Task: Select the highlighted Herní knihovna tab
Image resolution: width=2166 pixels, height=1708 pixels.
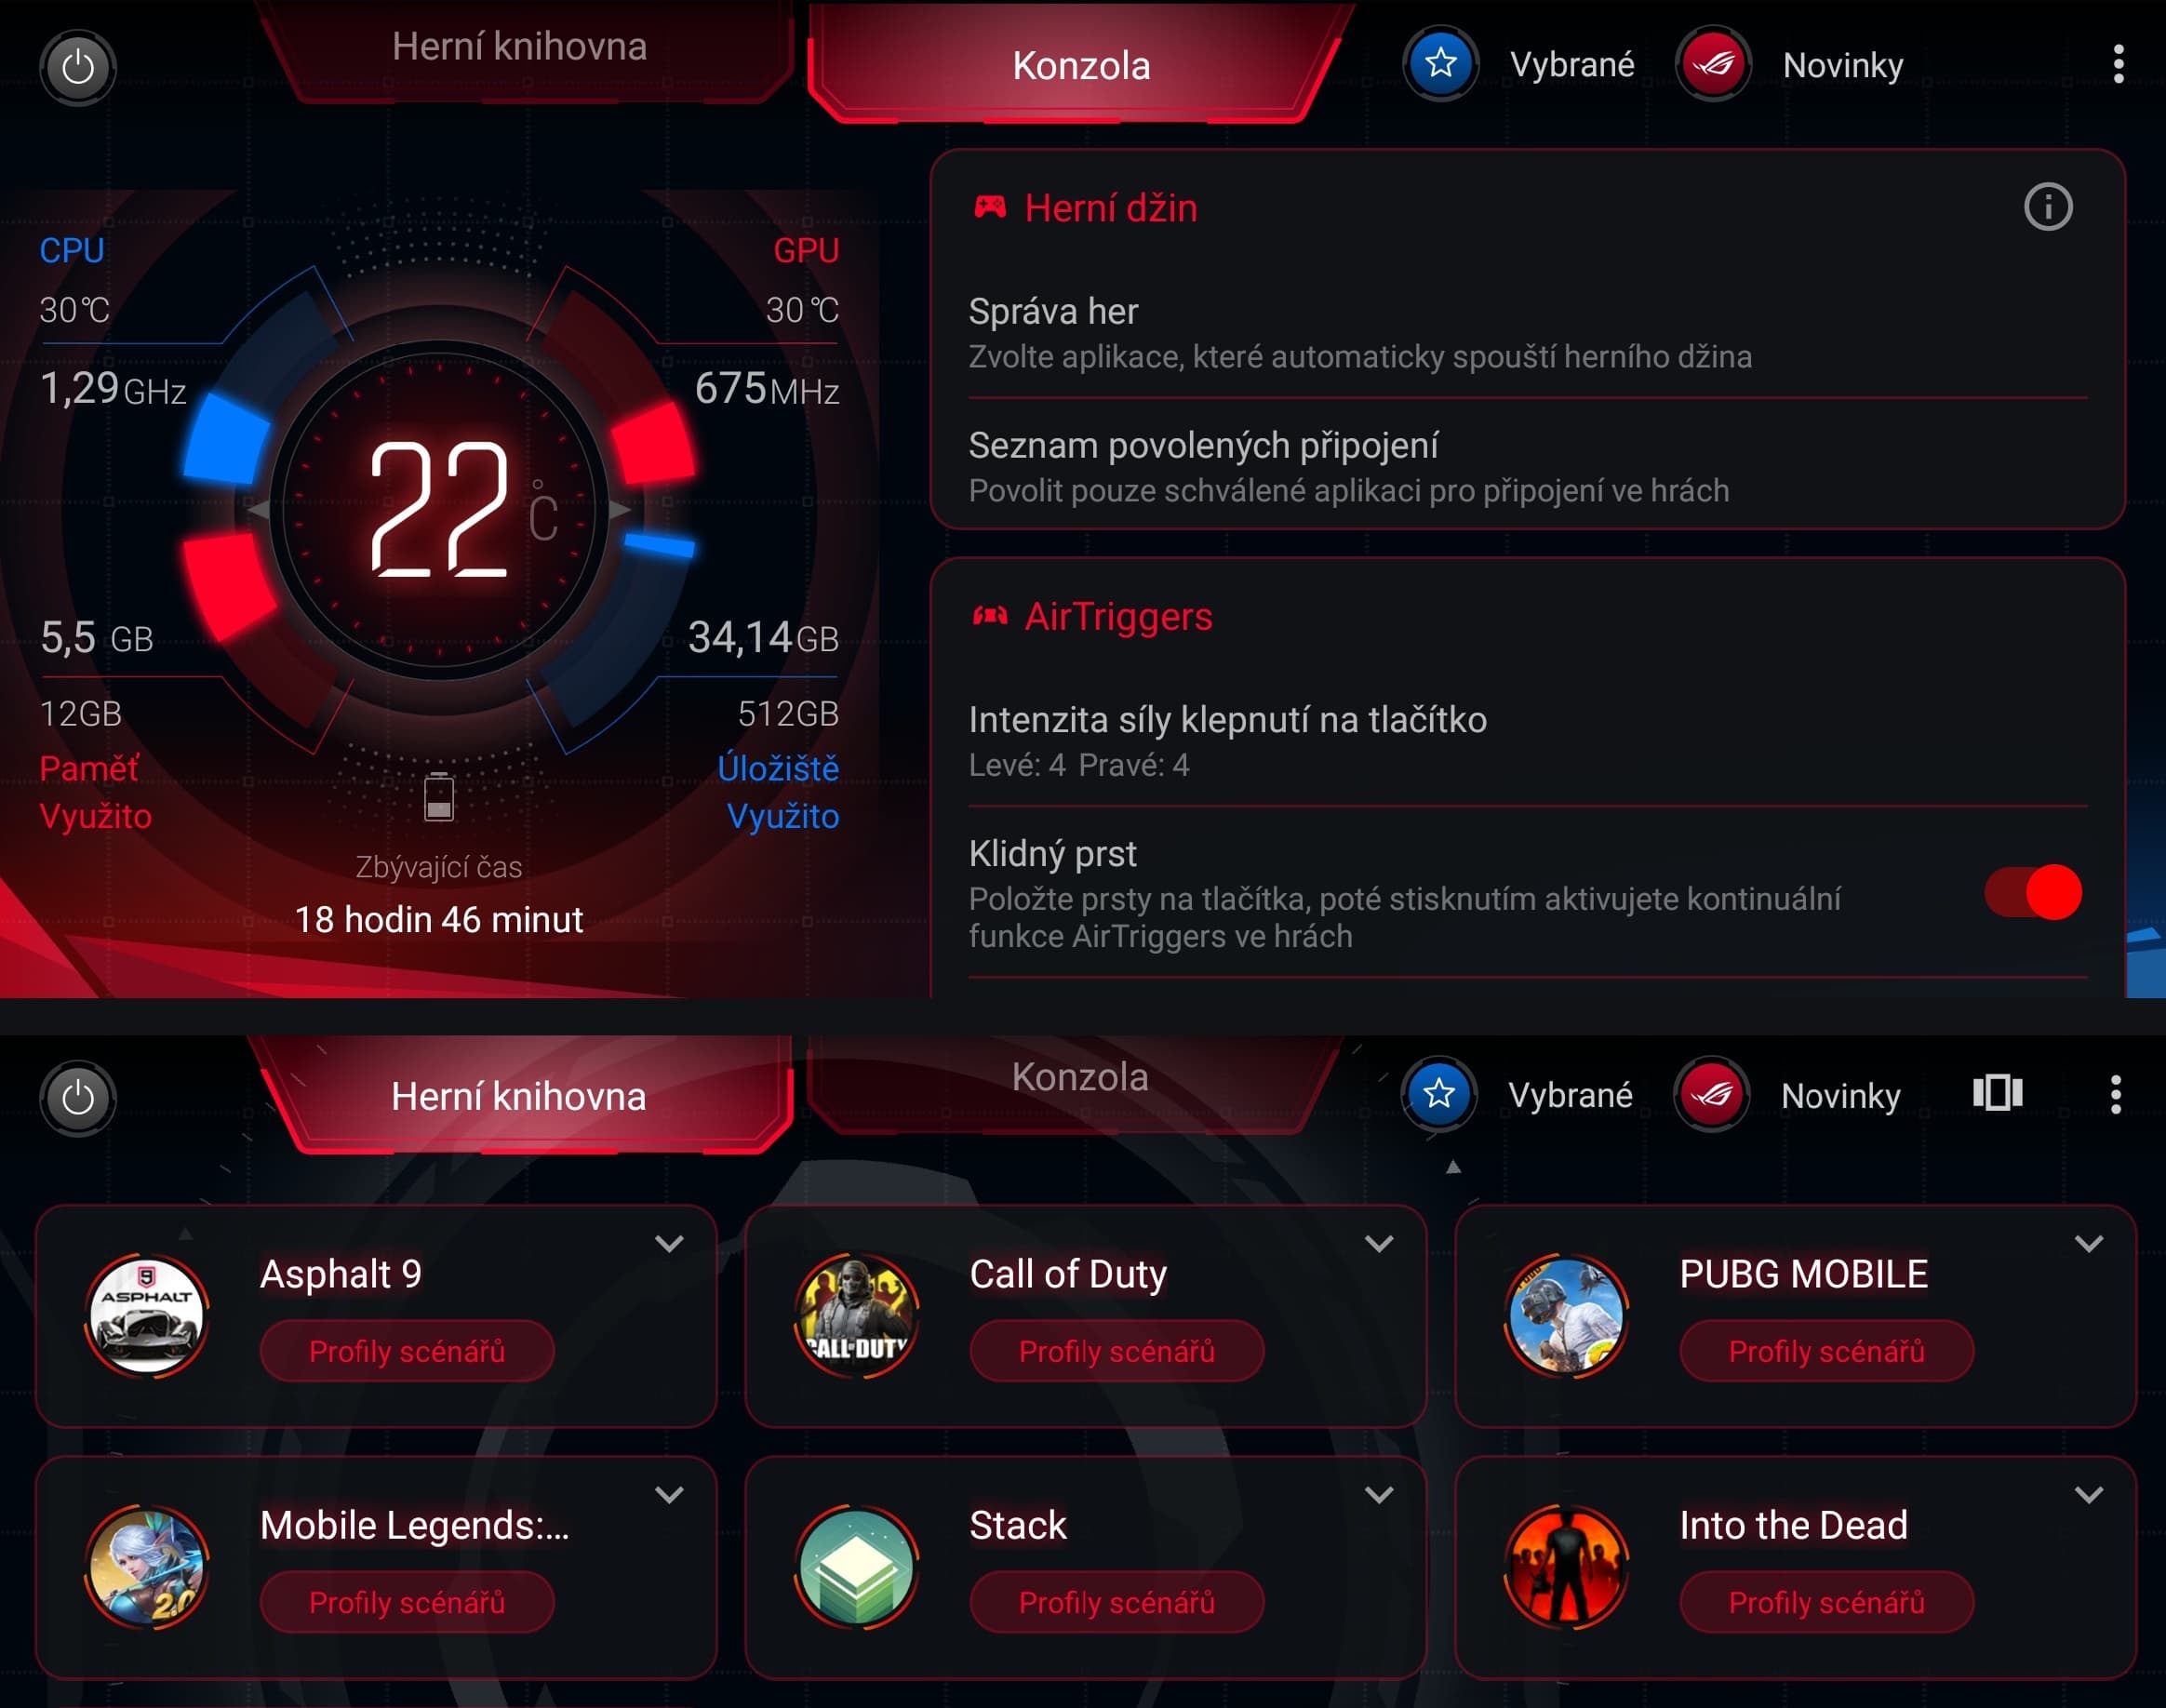Action: coord(519,1096)
